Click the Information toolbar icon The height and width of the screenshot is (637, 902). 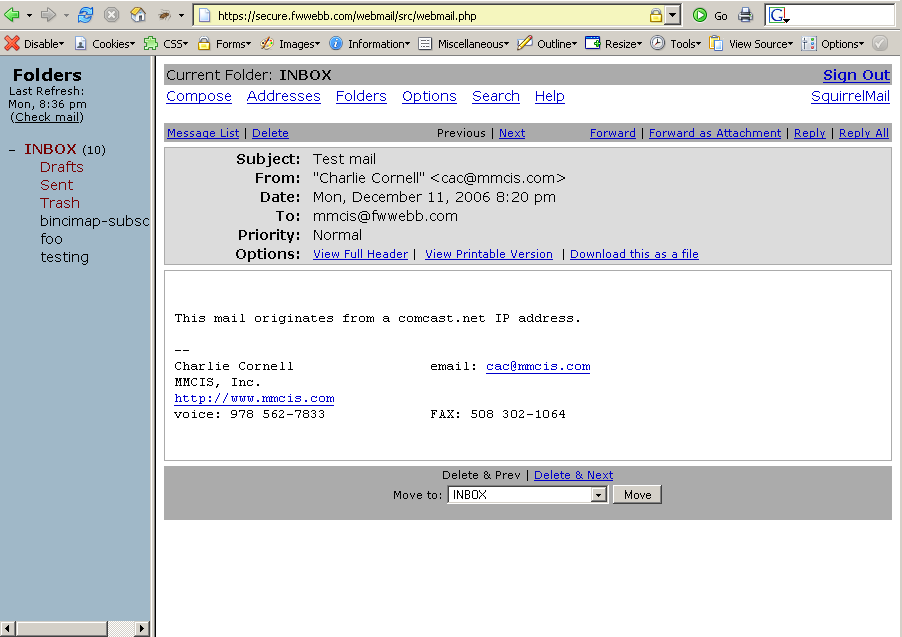(x=336, y=44)
